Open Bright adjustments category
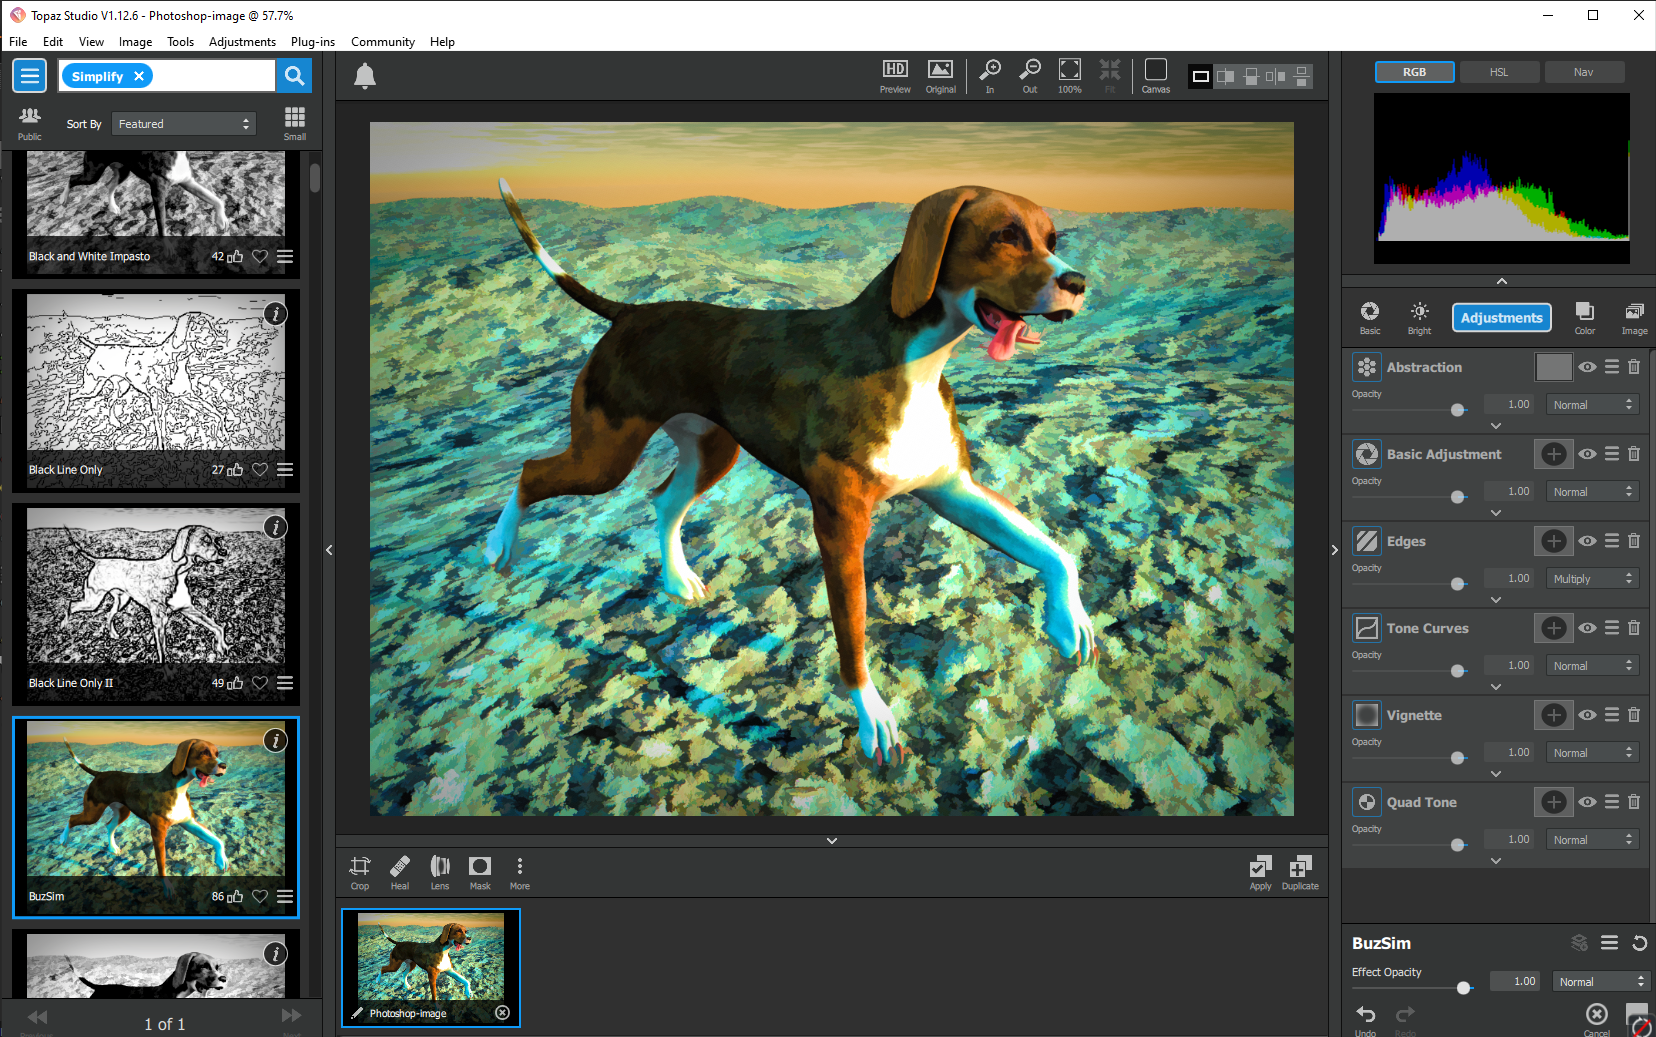Image resolution: width=1656 pixels, height=1037 pixels. click(1420, 318)
